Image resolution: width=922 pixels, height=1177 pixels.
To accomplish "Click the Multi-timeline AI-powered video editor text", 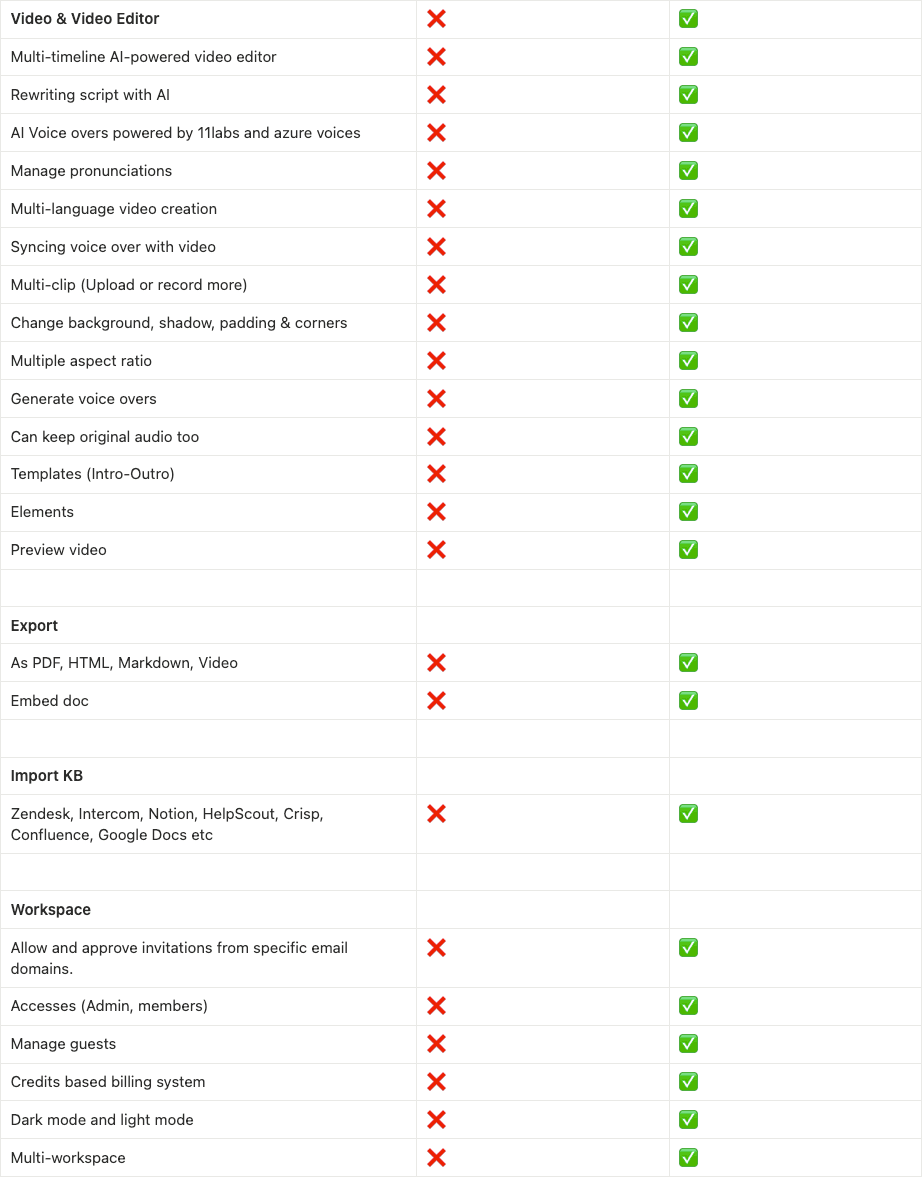I will [x=143, y=57].
